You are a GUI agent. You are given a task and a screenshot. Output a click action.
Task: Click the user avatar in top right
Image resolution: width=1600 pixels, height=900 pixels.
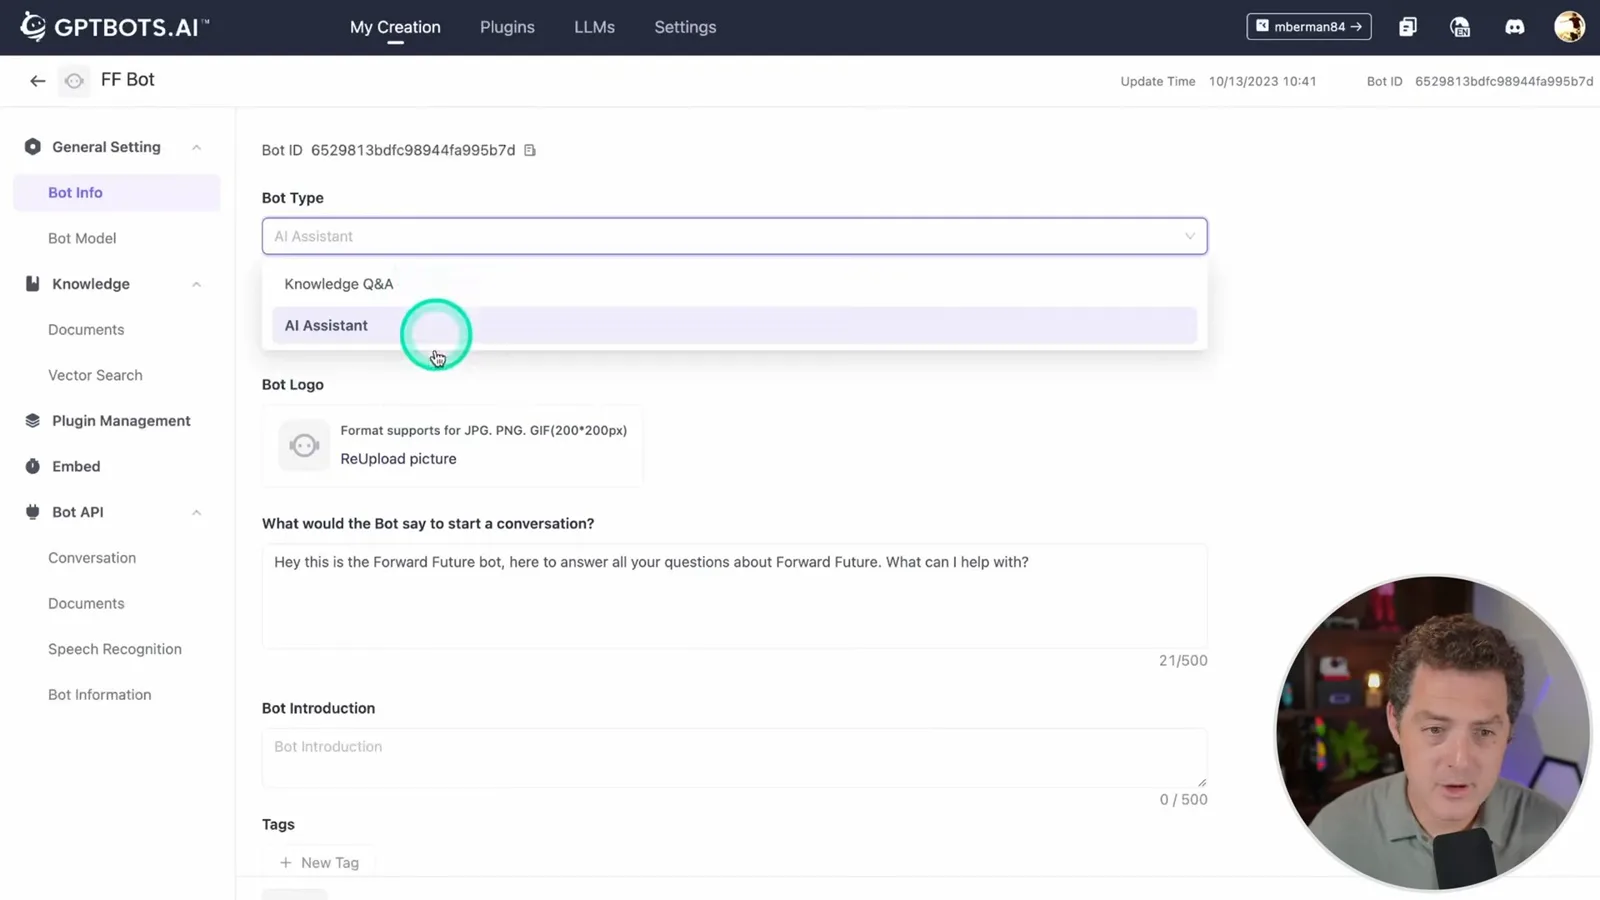[x=1569, y=27]
